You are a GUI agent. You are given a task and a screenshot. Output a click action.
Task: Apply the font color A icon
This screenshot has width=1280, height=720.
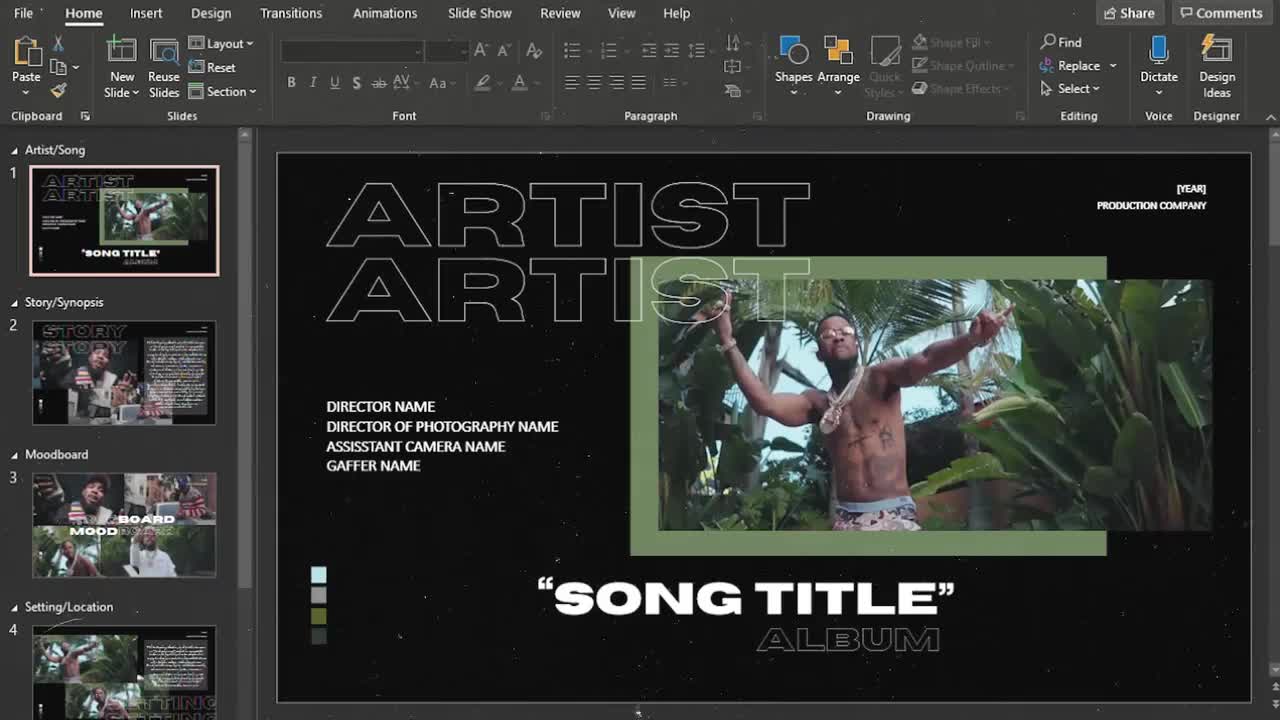tap(520, 83)
